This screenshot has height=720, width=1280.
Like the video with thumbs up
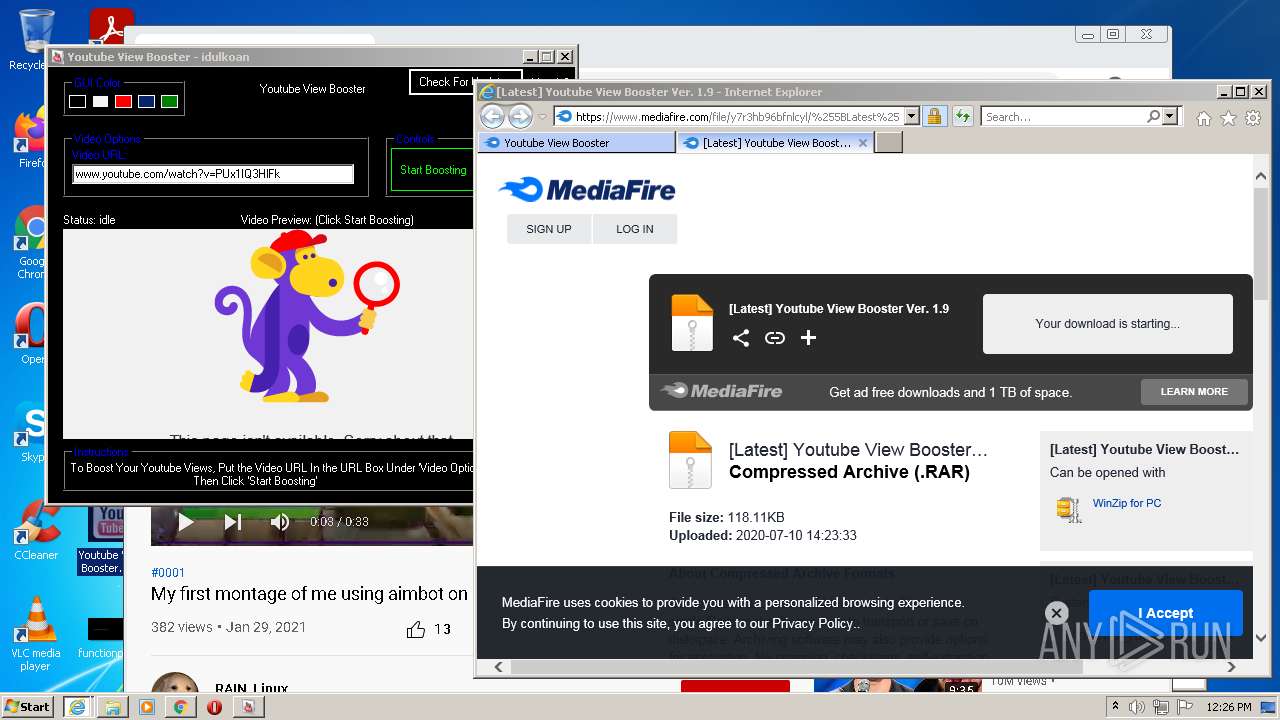coord(416,629)
